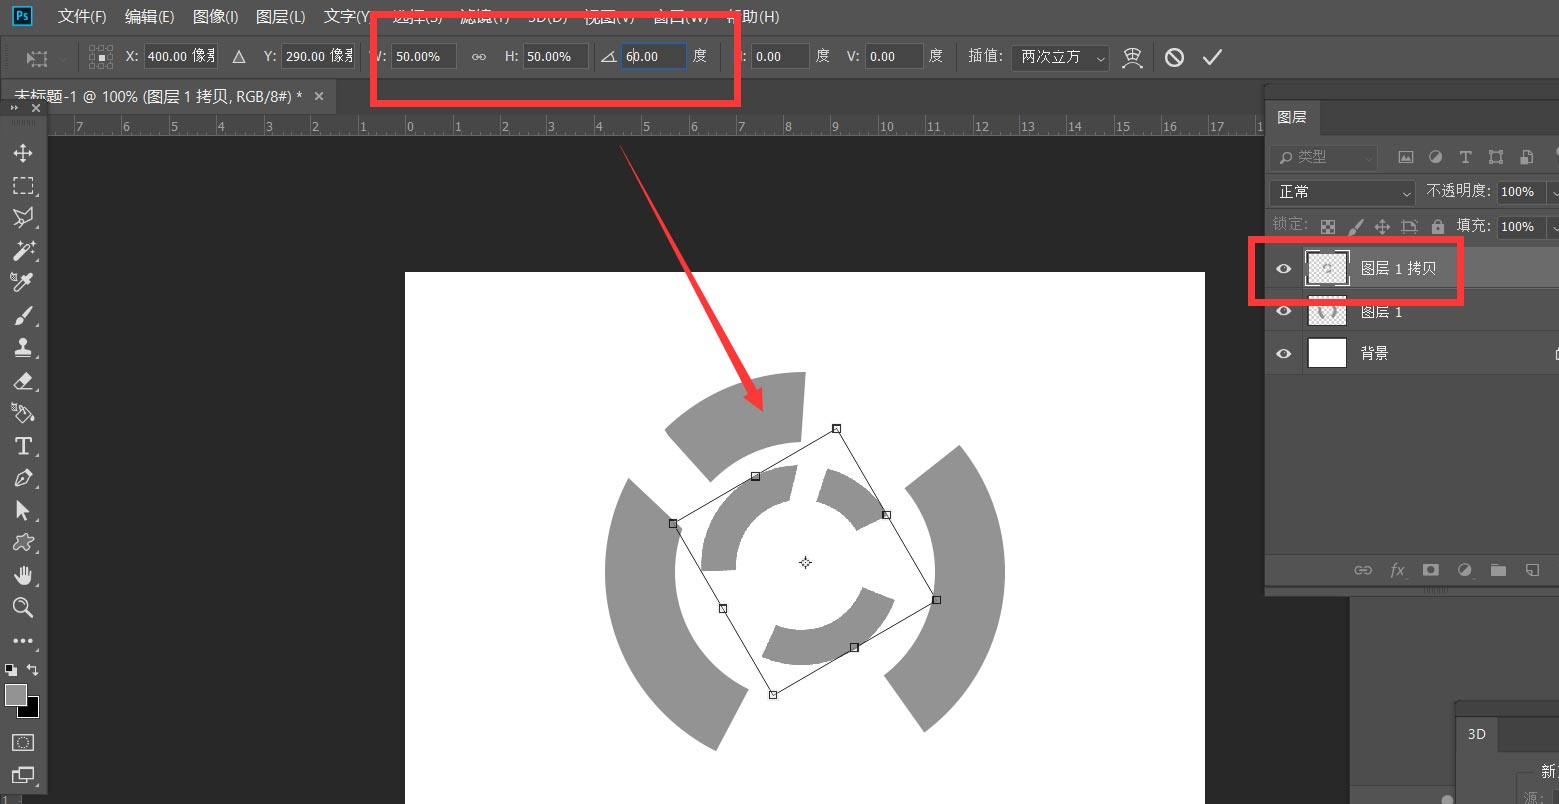Select the Horizontal Type tool
Screen dimensions: 1559x804
(x=23, y=446)
